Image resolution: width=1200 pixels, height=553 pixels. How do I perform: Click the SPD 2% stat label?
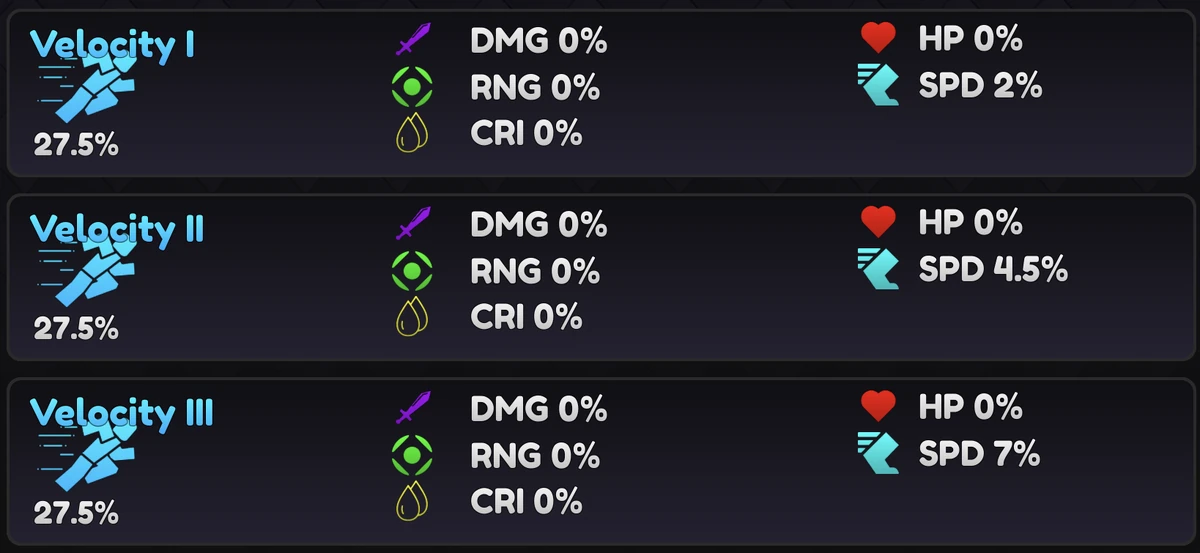pos(980,86)
